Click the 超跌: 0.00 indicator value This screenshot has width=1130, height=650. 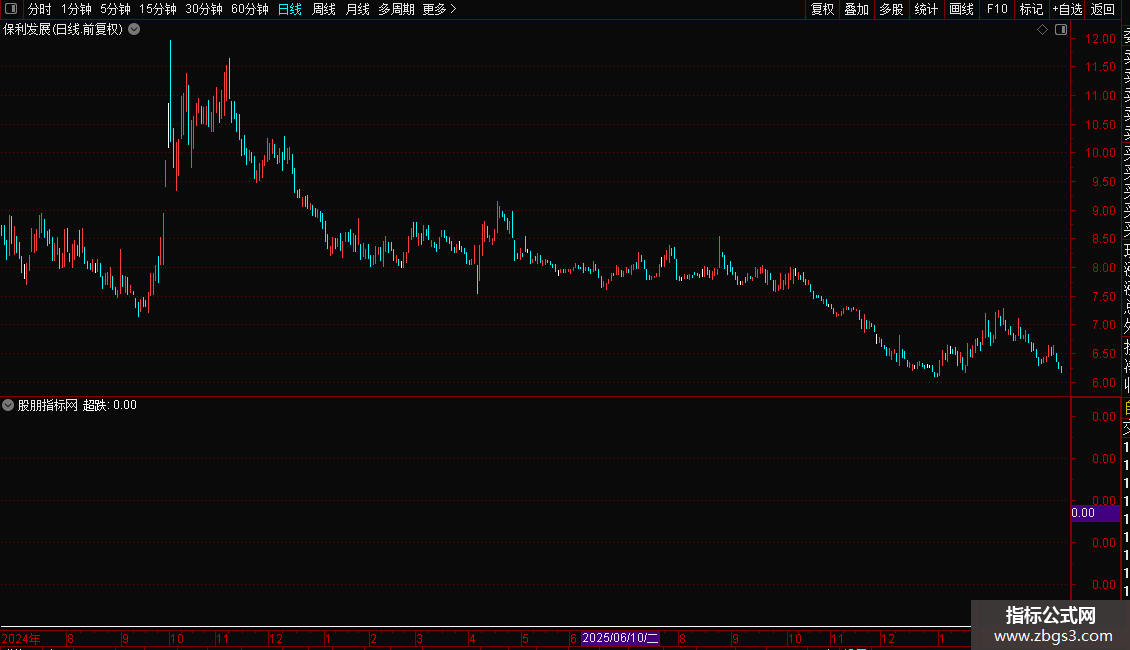click(x=110, y=405)
